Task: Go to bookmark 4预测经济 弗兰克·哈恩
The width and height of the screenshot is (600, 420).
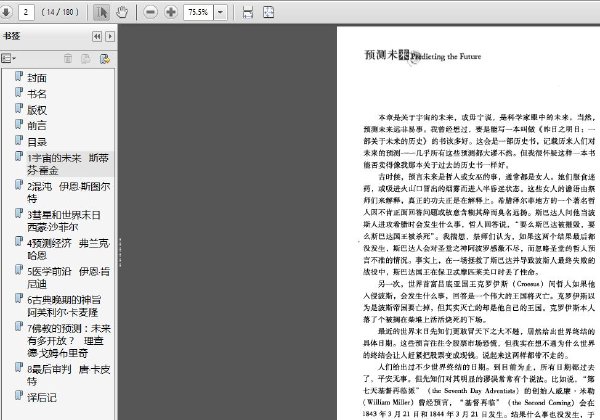Action: [x=68, y=249]
